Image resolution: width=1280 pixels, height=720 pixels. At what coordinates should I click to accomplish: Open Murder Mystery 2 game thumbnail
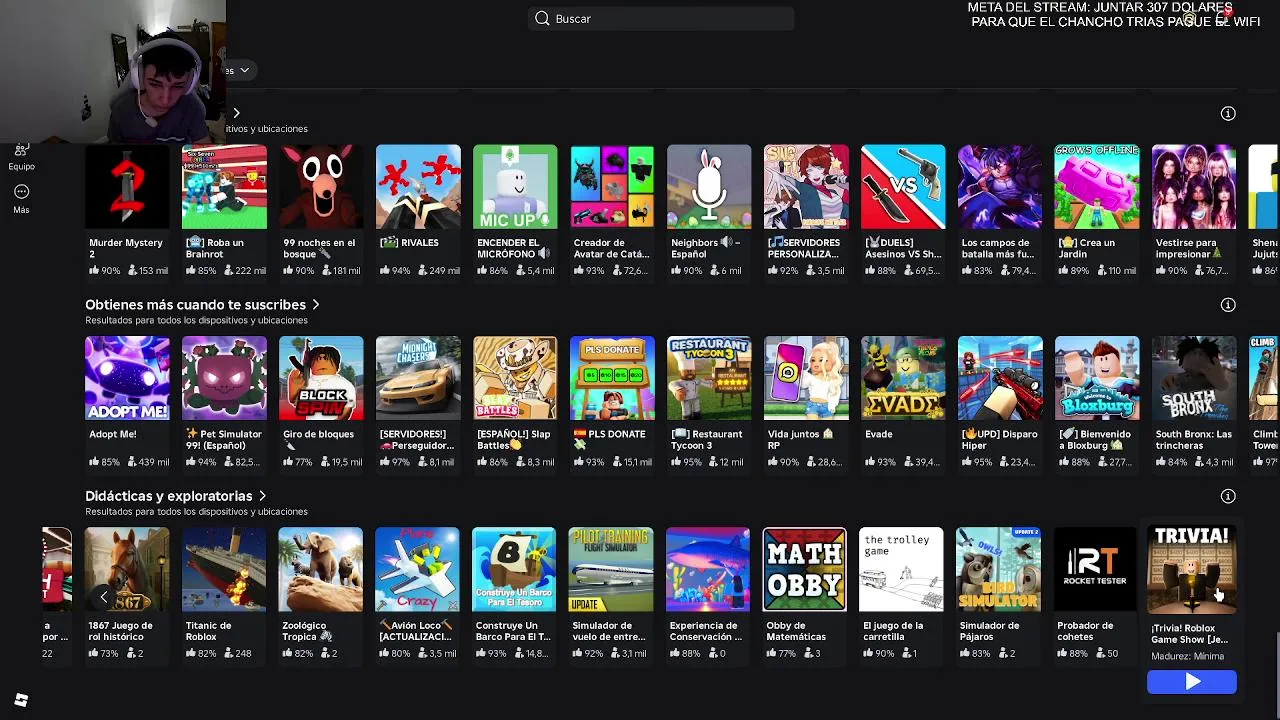(127, 187)
